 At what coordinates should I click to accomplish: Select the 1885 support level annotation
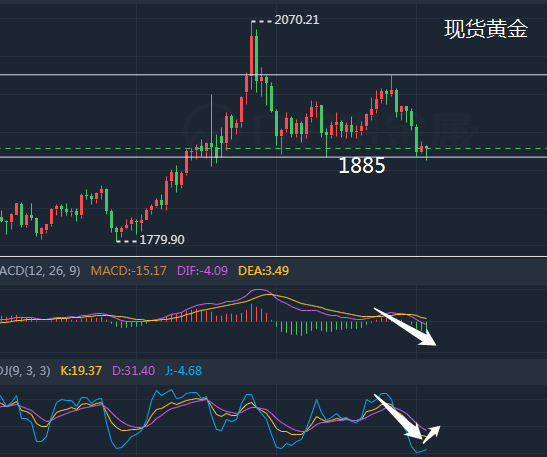click(362, 165)
